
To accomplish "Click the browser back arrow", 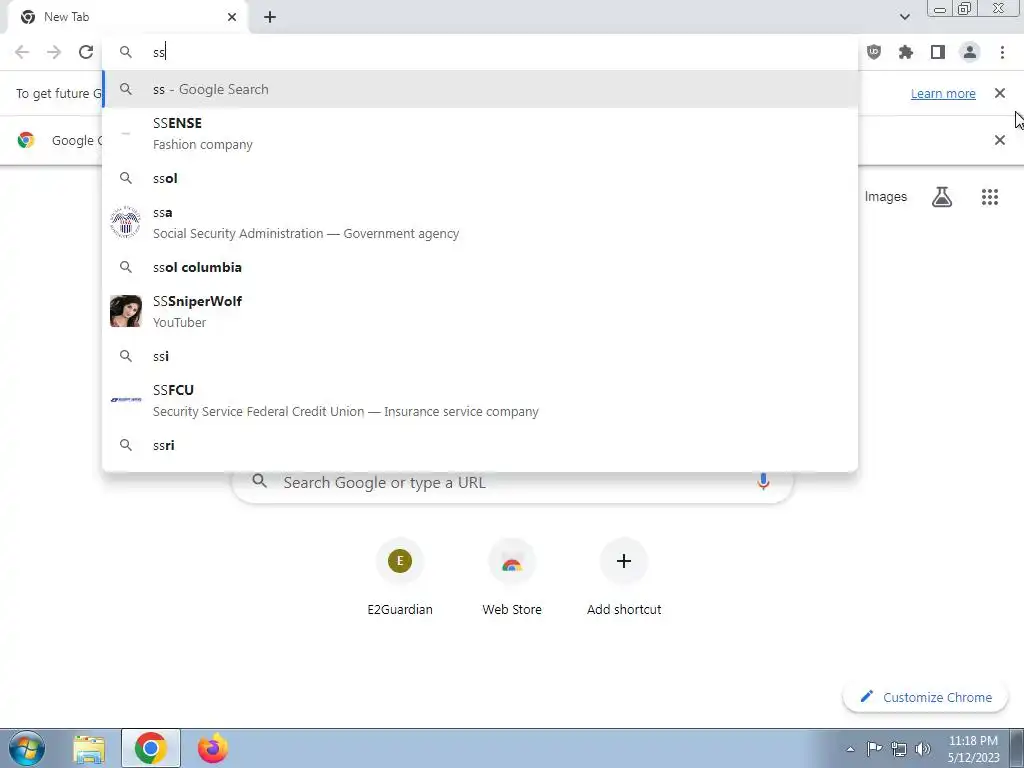I will coord(22,52).
